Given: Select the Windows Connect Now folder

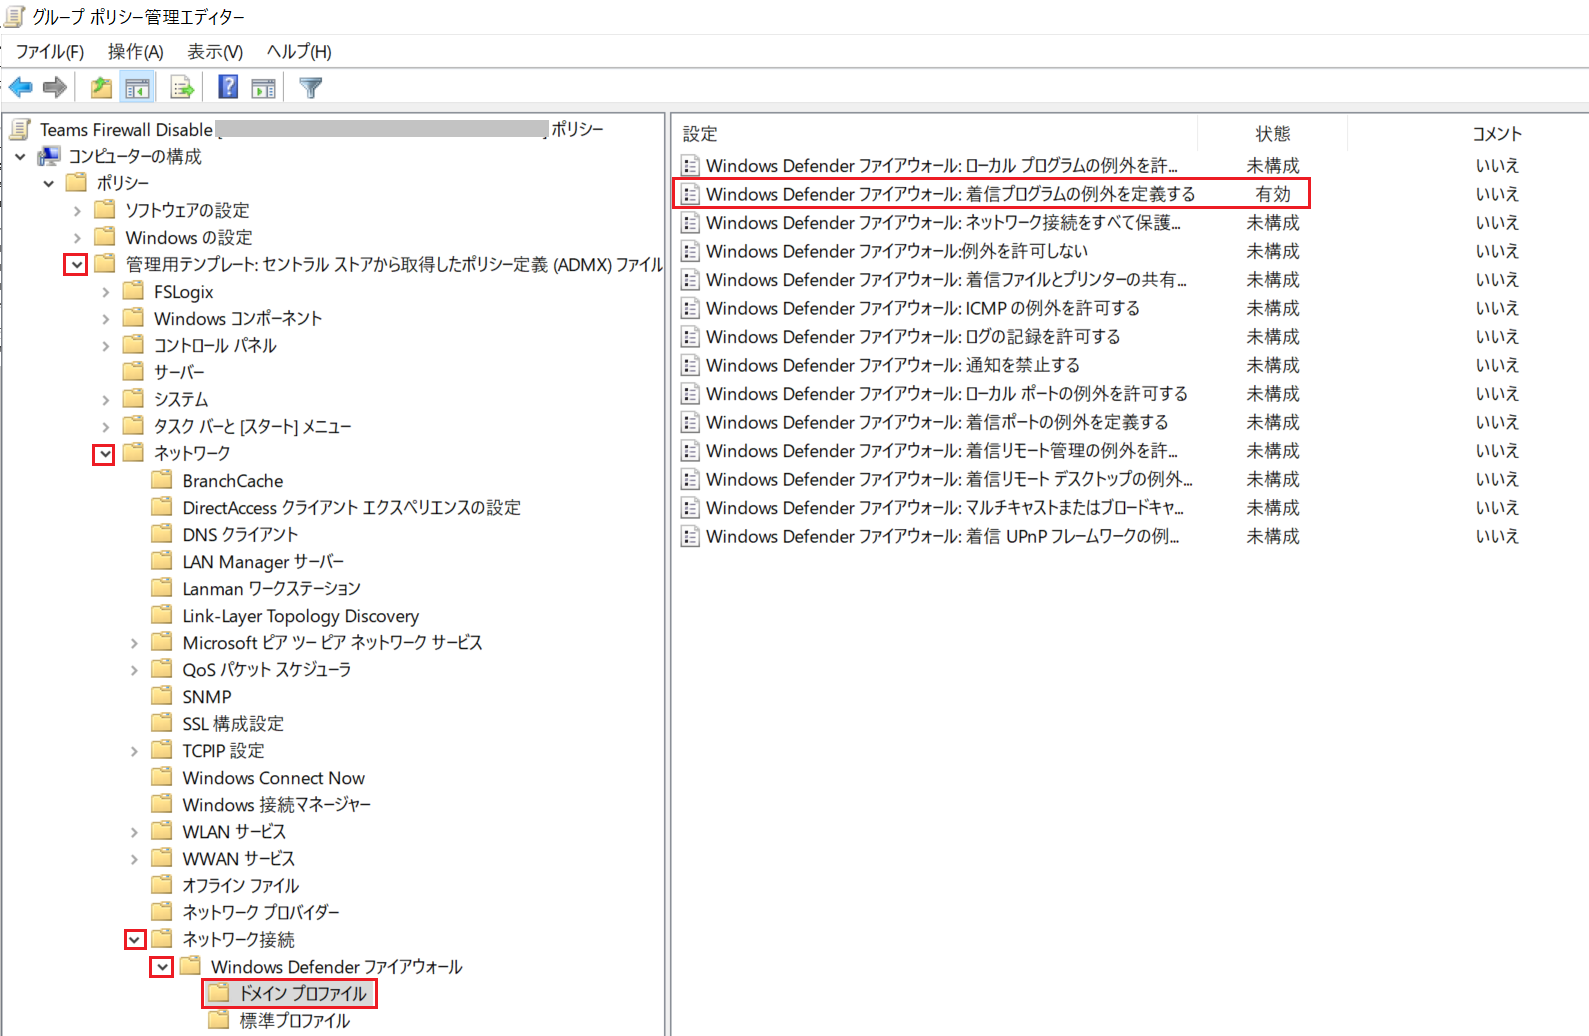Looking at the screenshot, I should pyautogui.click(x=273, y=778).
